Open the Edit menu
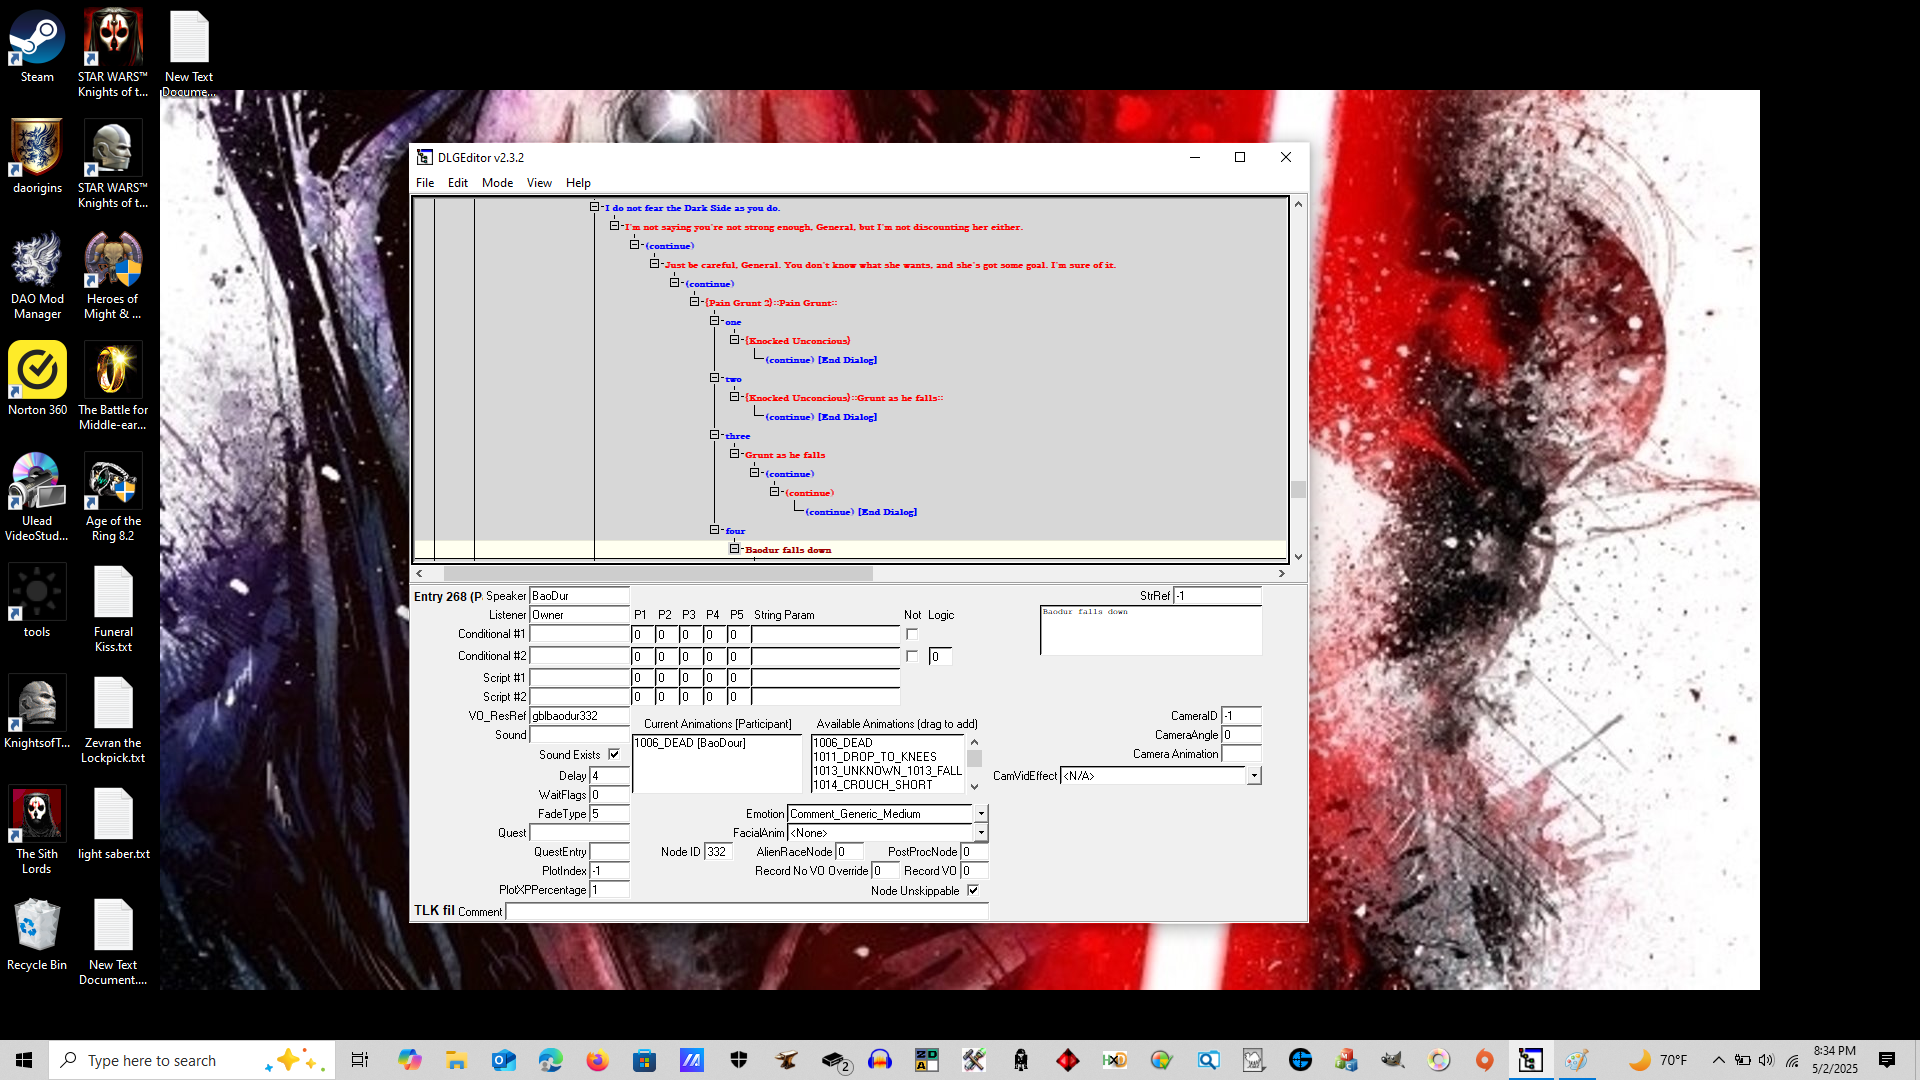Viewport: 1920px width, 1080px height. tap(458, 183)
